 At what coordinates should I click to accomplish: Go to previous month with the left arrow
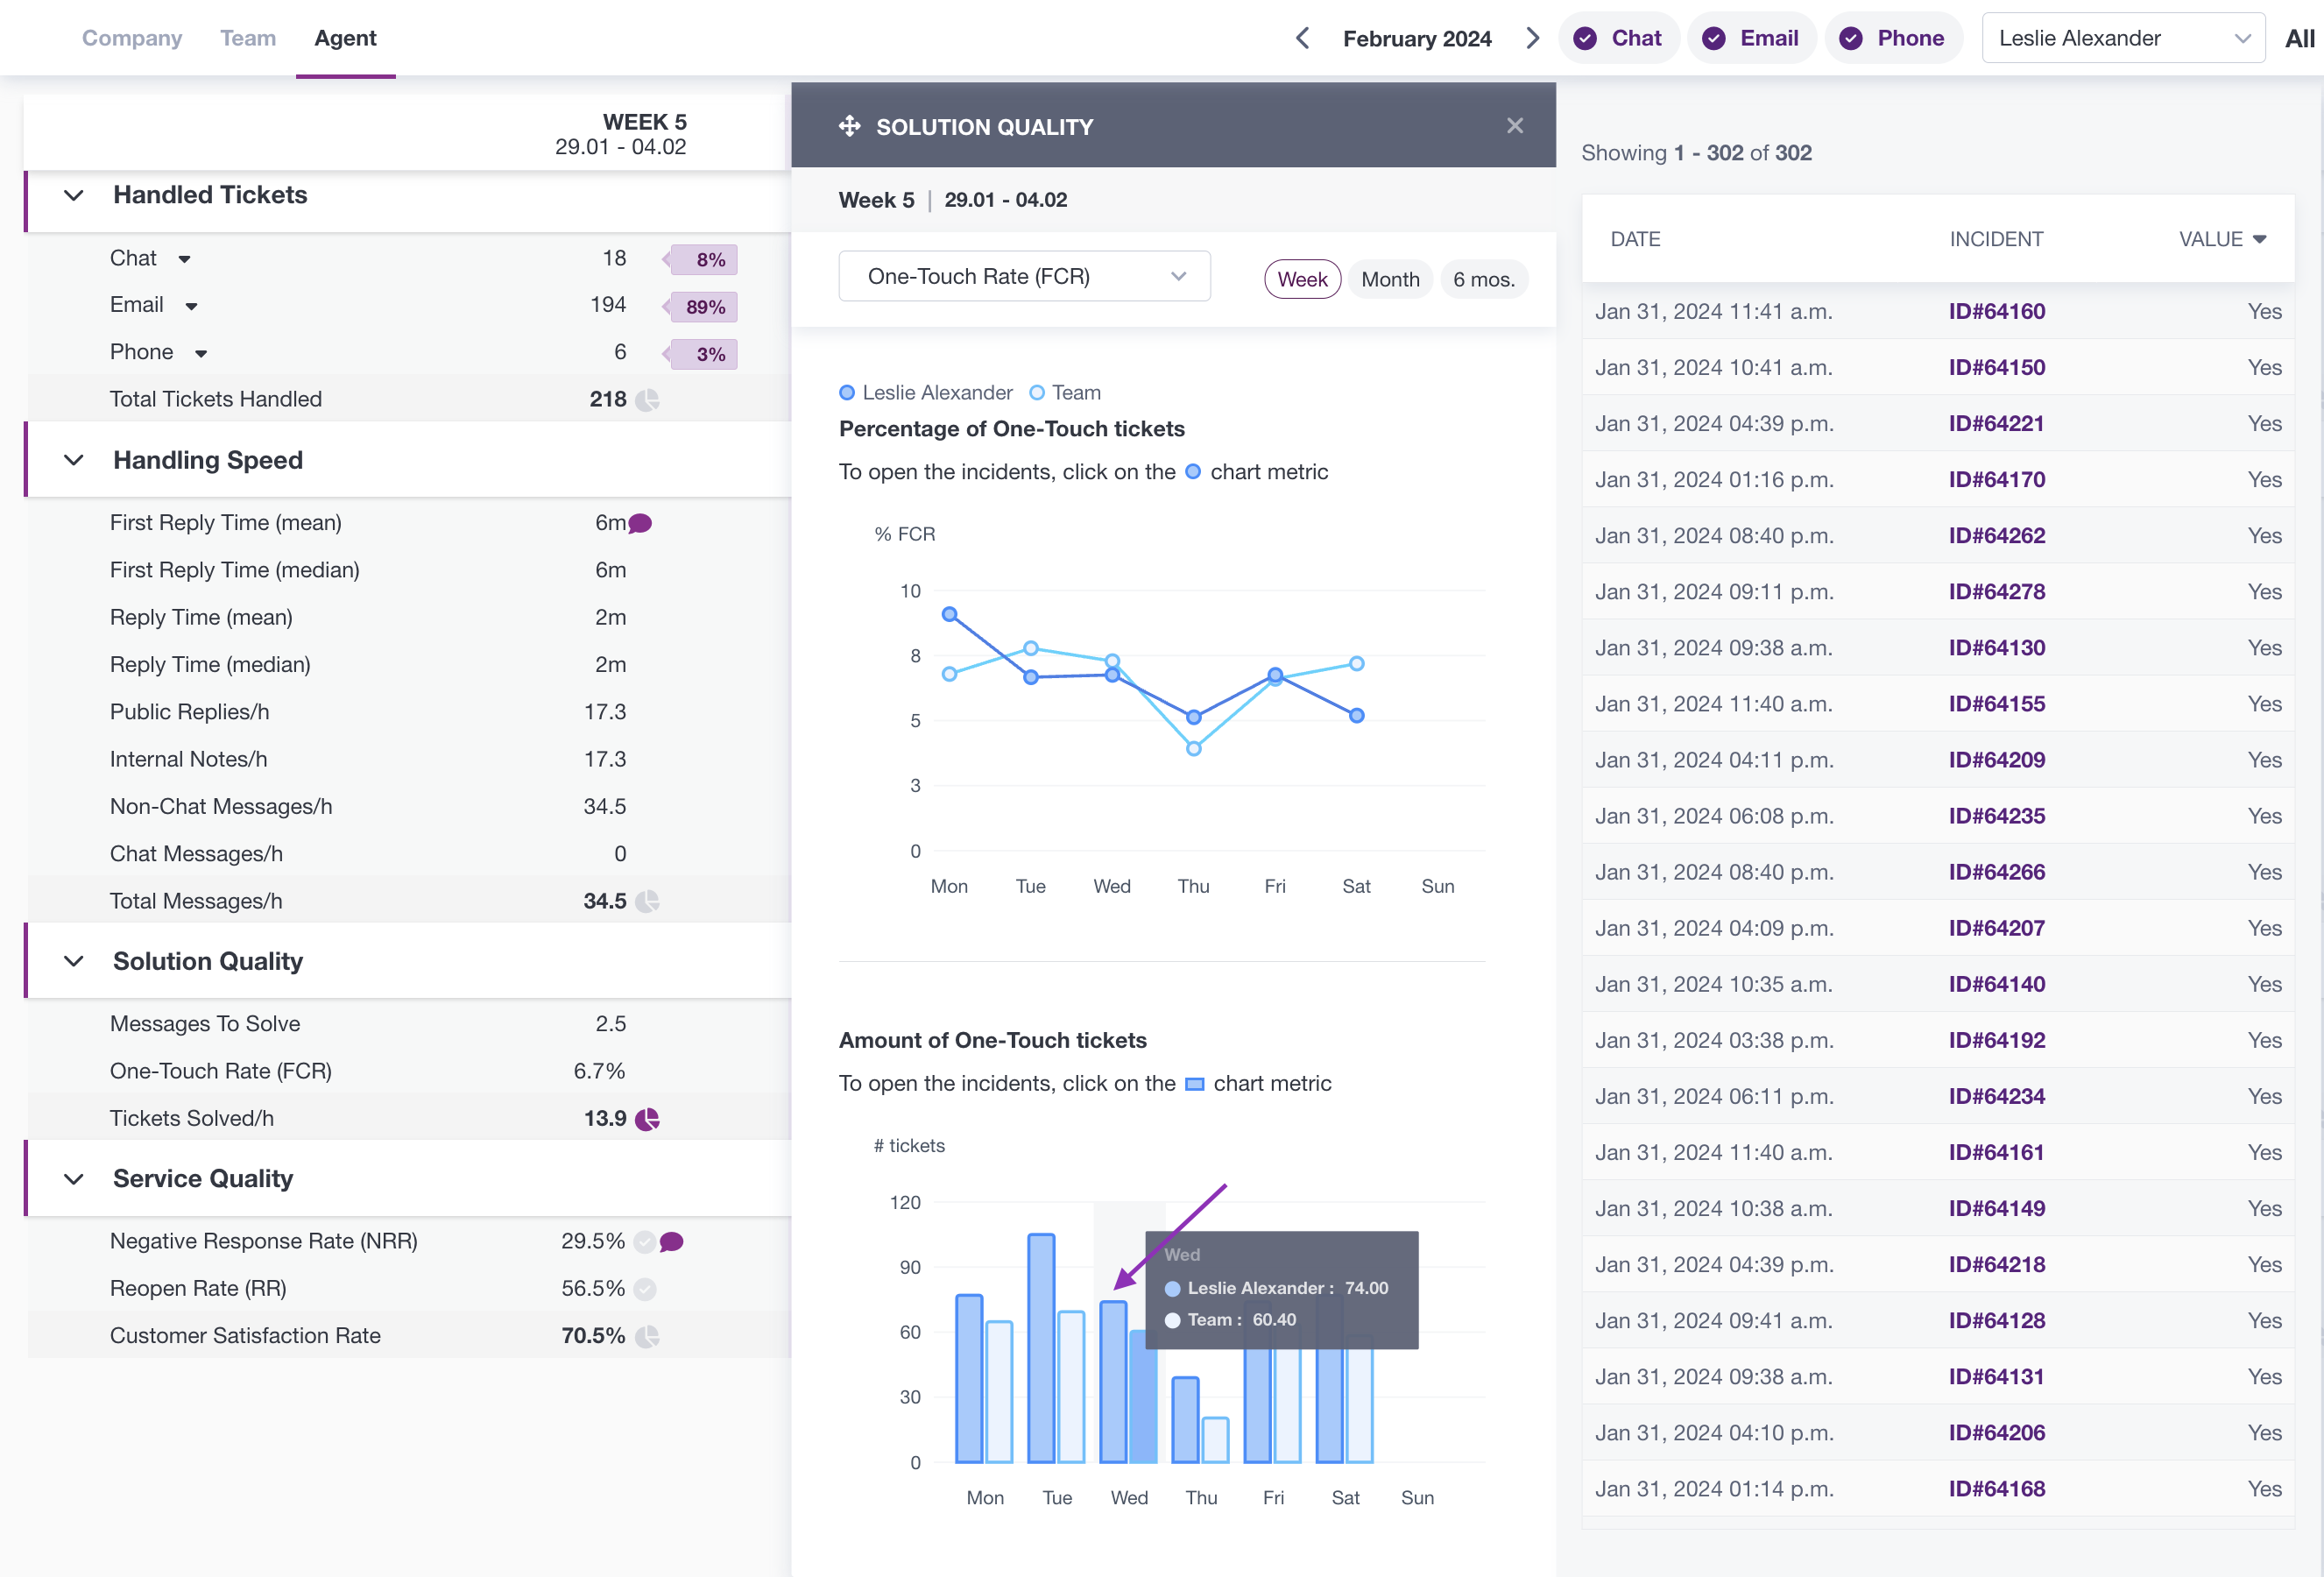click(x=1302, y=38)
